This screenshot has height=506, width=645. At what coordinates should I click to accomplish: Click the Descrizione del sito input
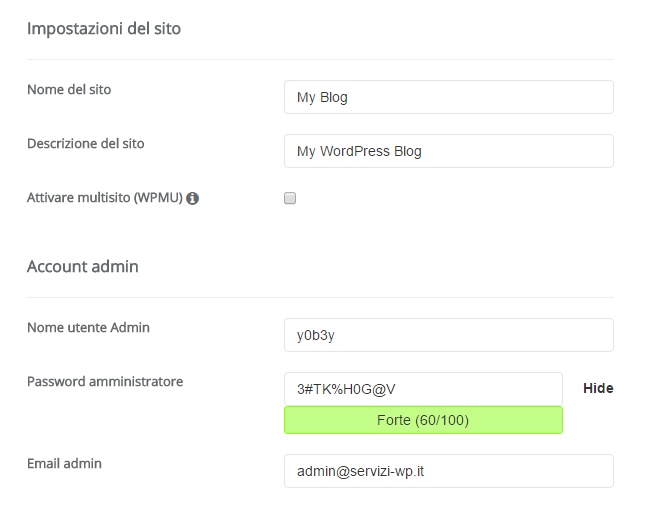[448, 151]
